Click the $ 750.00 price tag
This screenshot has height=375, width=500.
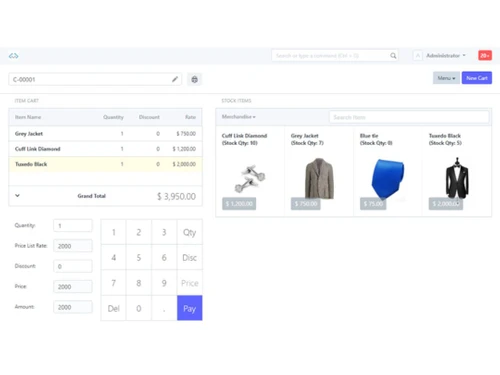click(x=306, y=204)
